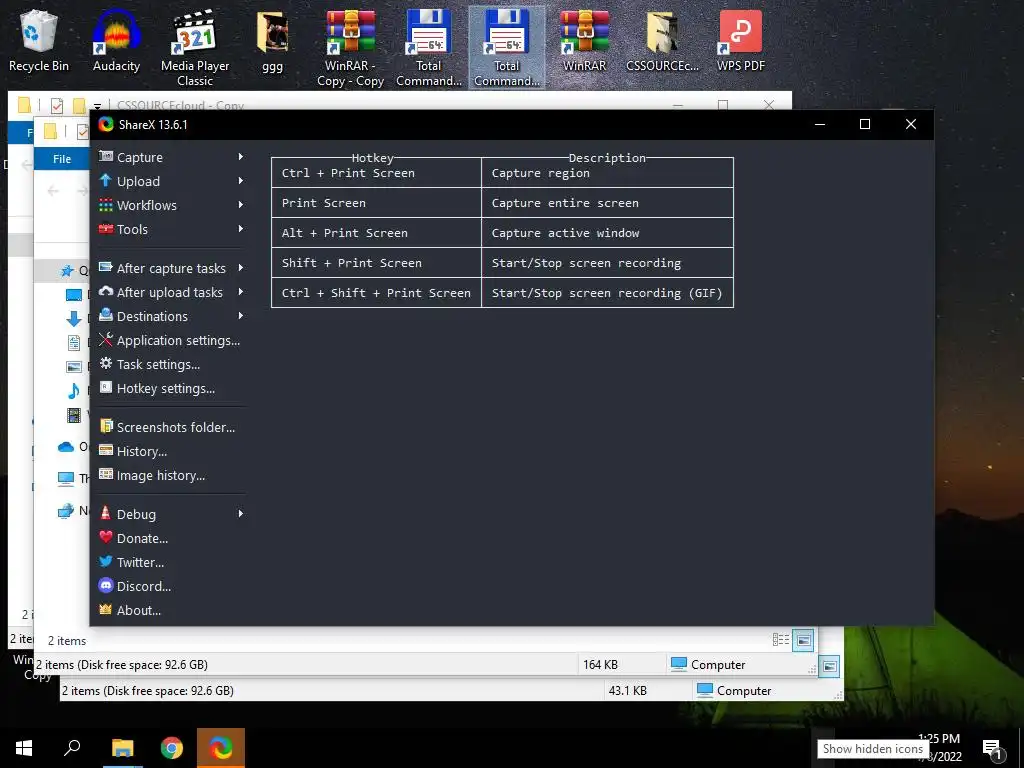Open the File tab in Explorer window
The height and width of the screenshot is (768, 1024).
coord(62,159)
